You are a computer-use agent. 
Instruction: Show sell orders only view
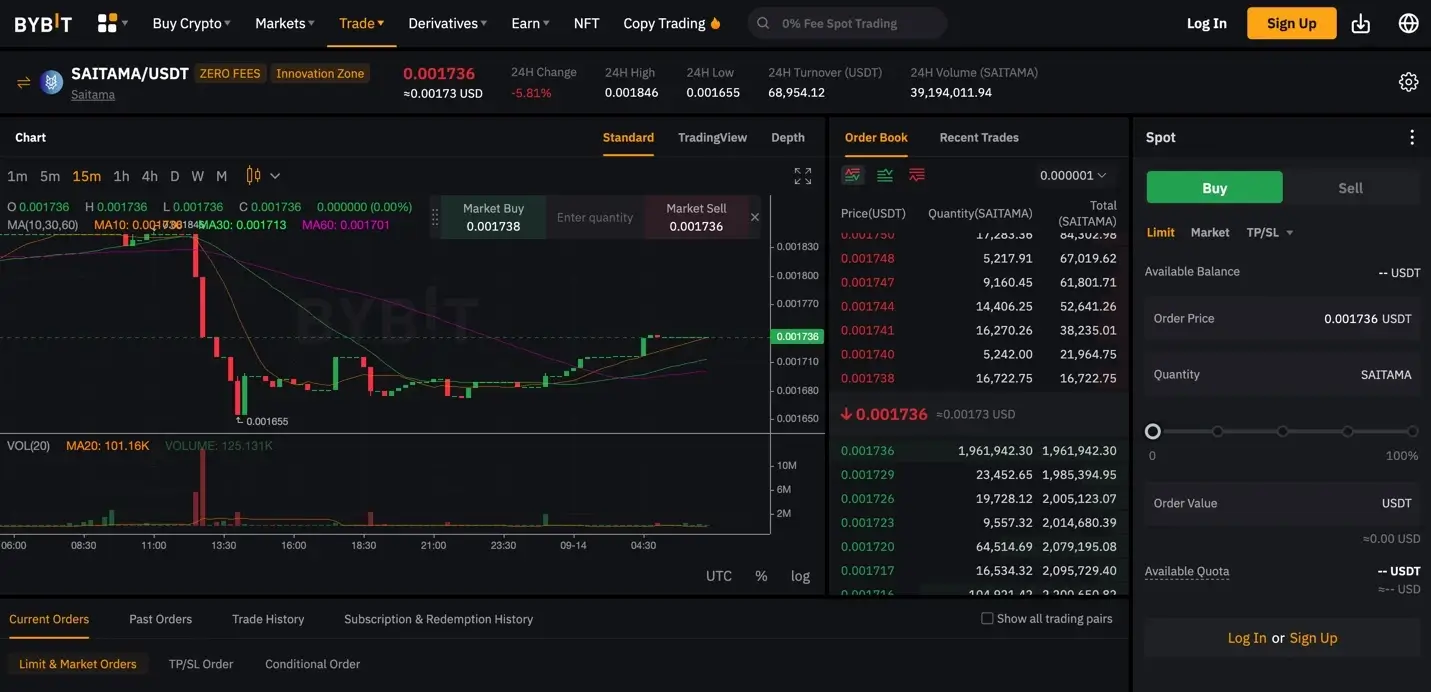(x=917, y=175)
